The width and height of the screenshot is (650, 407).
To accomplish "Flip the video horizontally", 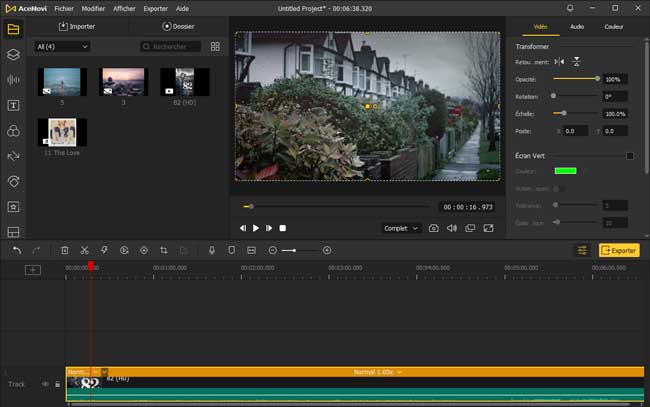I will [x=559, y=62].
